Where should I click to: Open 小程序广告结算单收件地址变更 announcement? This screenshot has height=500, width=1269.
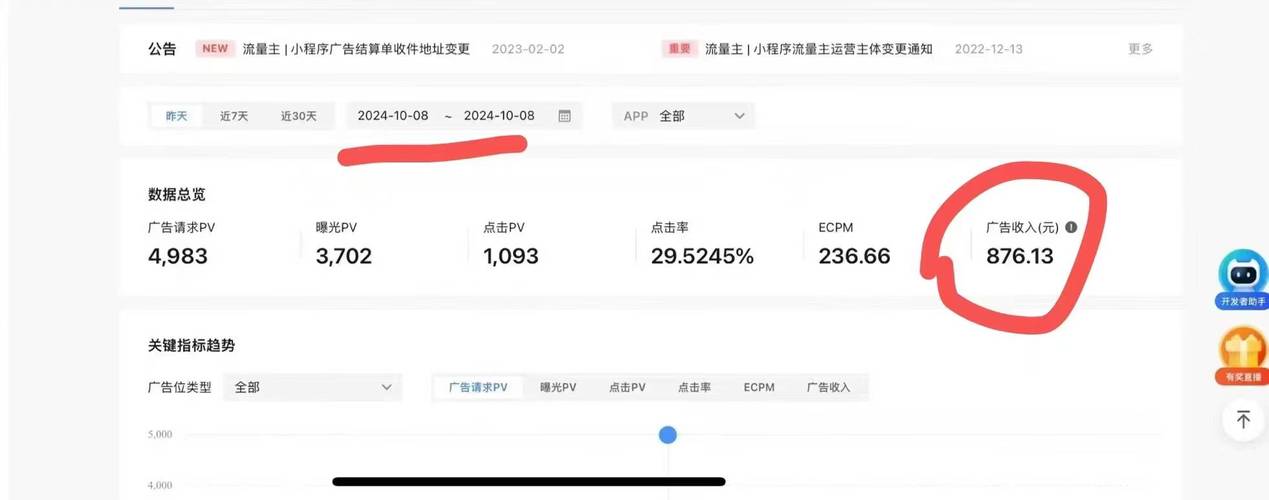tap(356, 48)
